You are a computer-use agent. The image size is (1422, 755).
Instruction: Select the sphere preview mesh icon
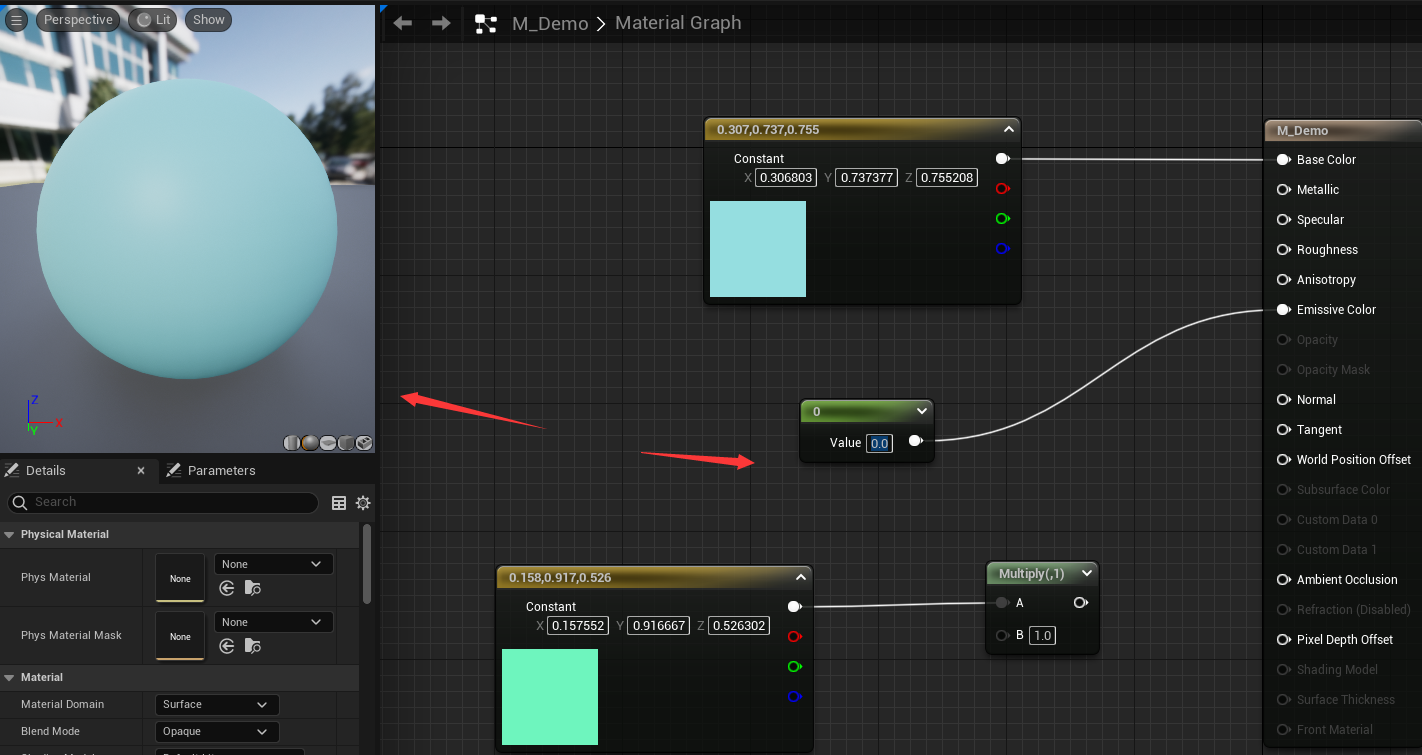coord(310,443)
